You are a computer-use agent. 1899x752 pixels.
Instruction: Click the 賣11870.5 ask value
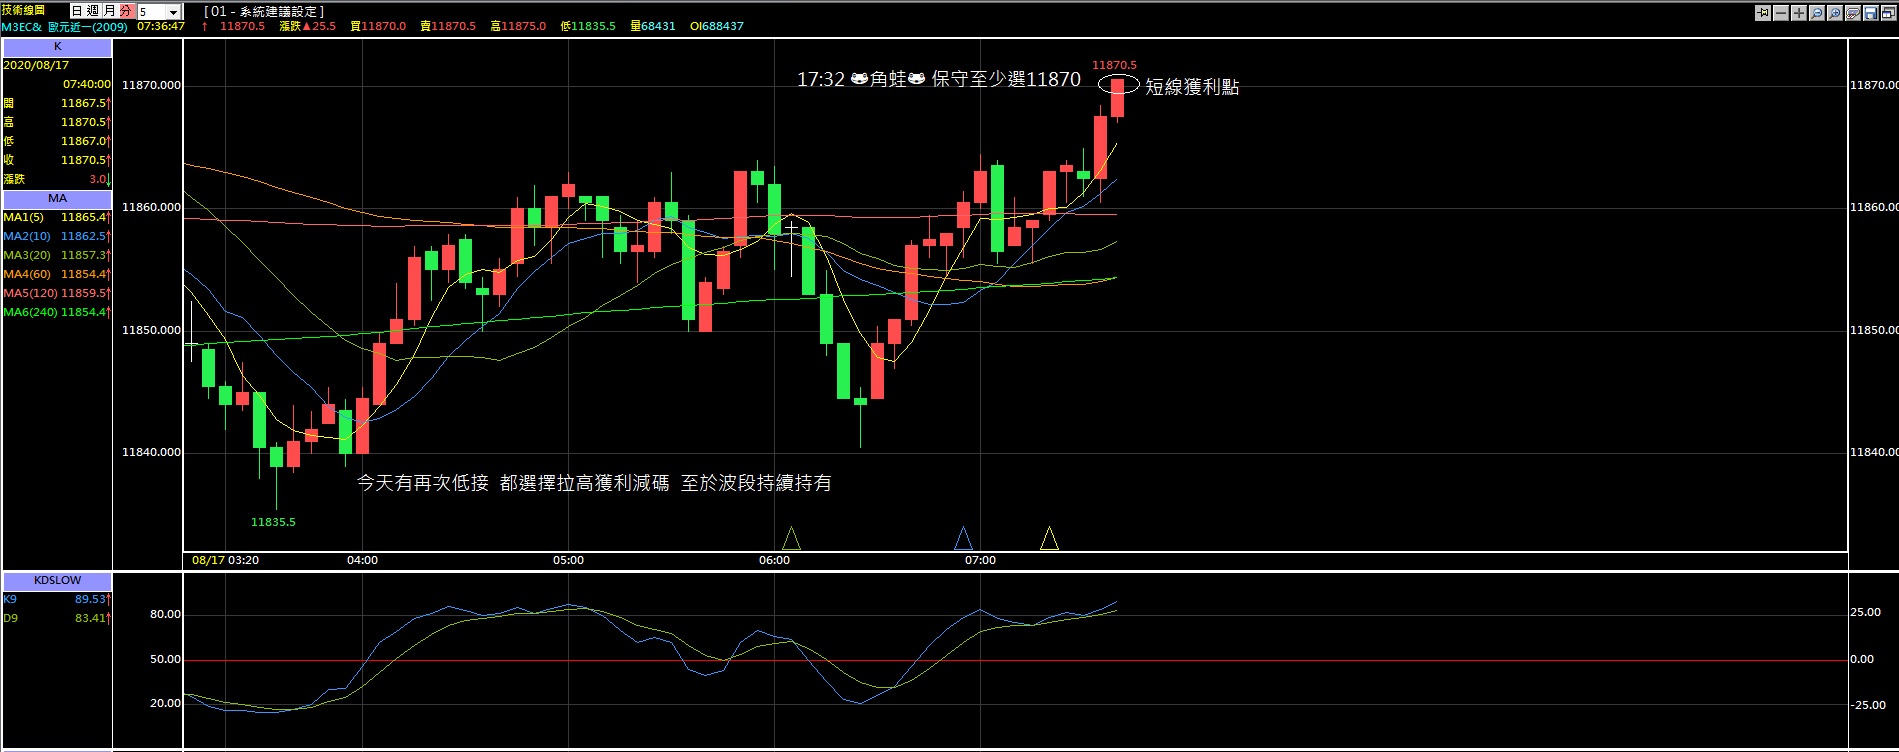pos(448,26)
